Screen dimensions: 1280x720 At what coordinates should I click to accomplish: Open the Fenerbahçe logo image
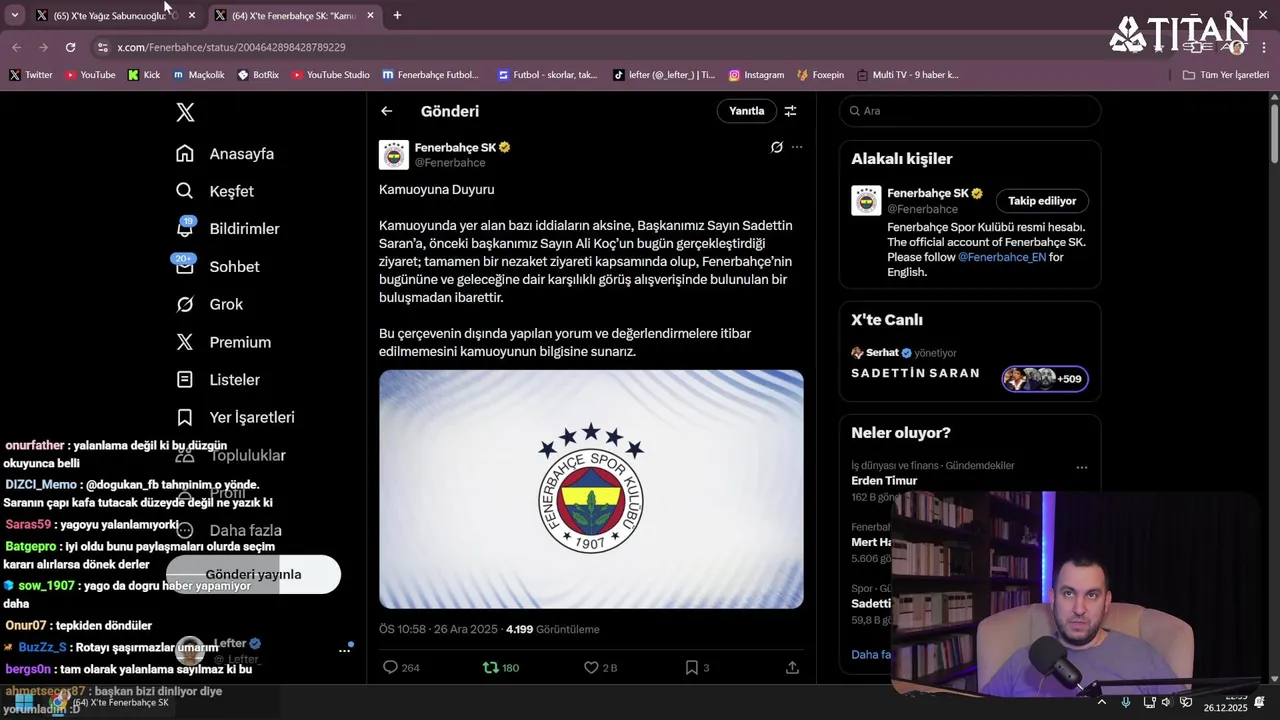pos(591,489)
